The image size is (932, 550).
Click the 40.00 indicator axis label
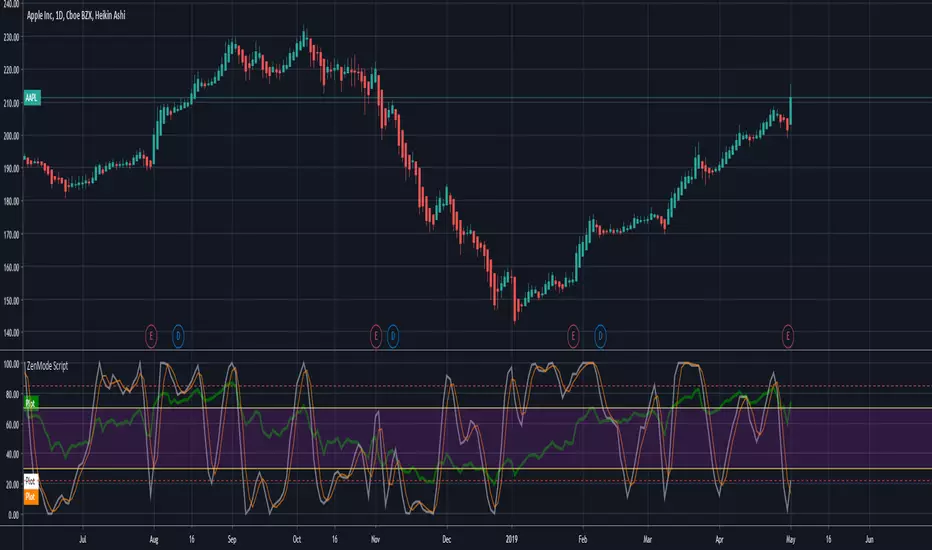coord(12,454)
